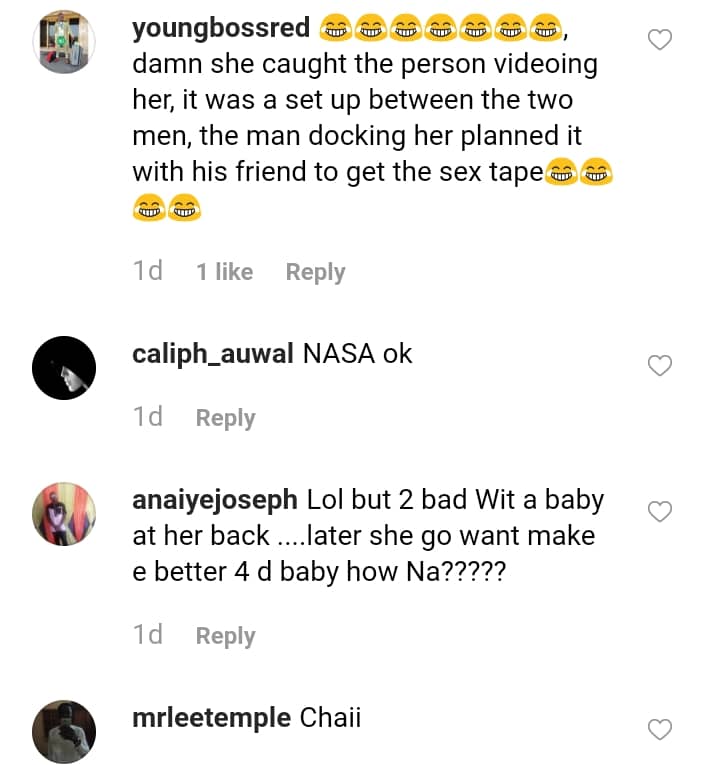Tap the heart beside caliph_auwal's comment
720x765 pixels.
point(660,366)
